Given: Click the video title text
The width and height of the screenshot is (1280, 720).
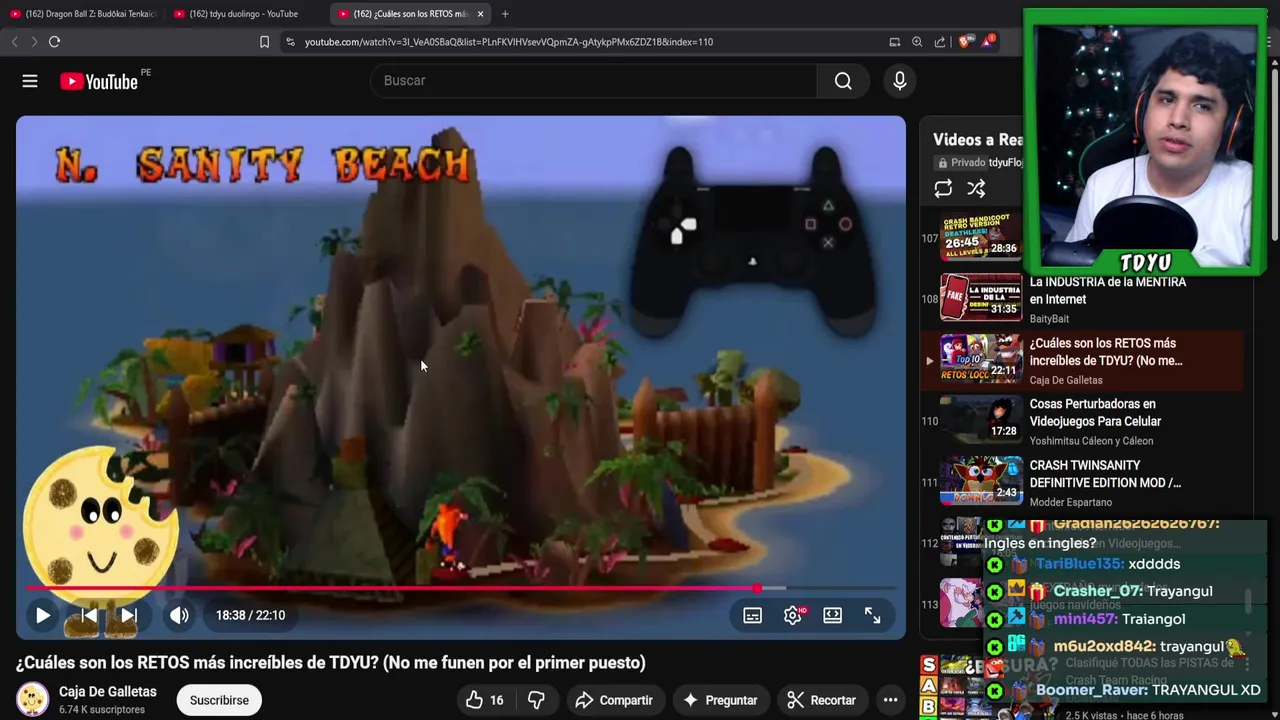Looking at the screenshot, I should click(x=331, y=663).
